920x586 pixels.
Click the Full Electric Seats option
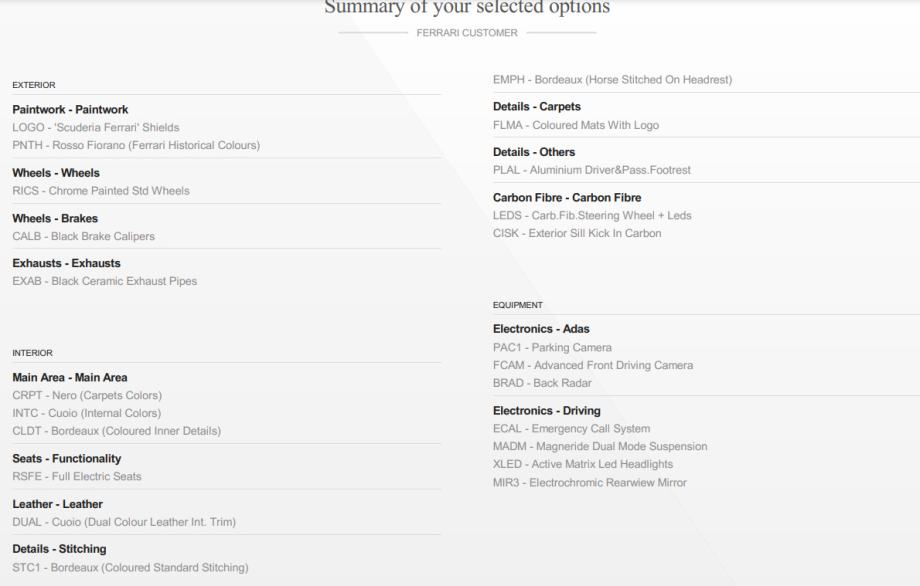76,476
